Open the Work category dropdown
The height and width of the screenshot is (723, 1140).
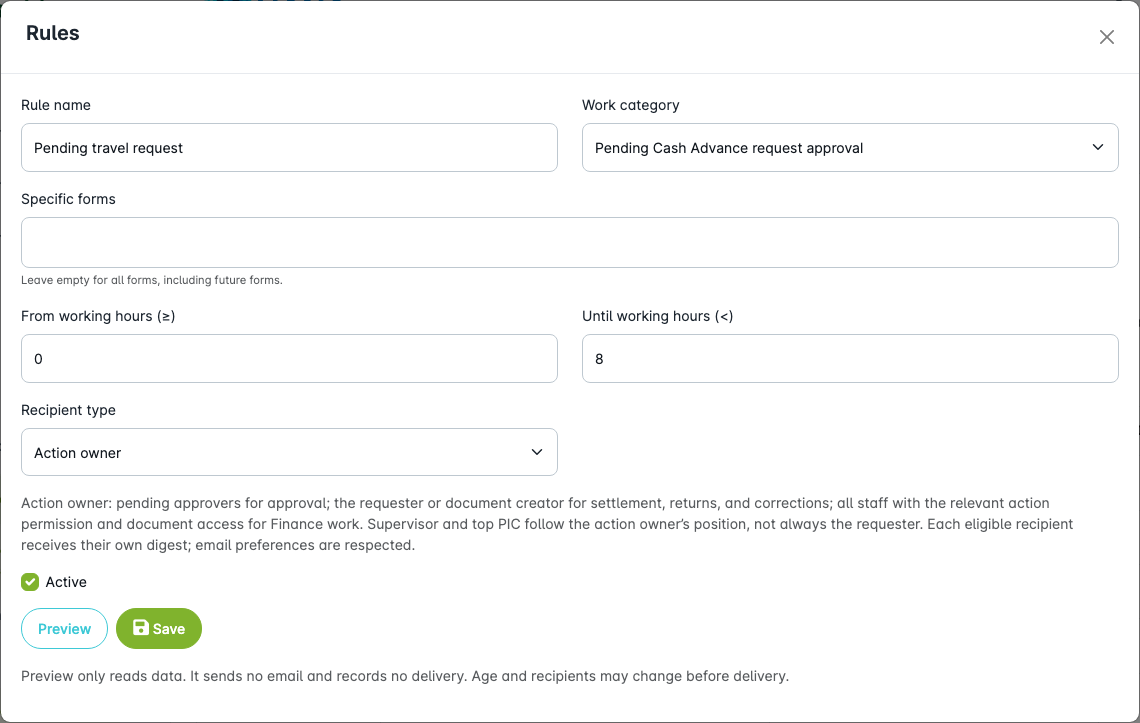pyautogui.click(x=850, y=148)
